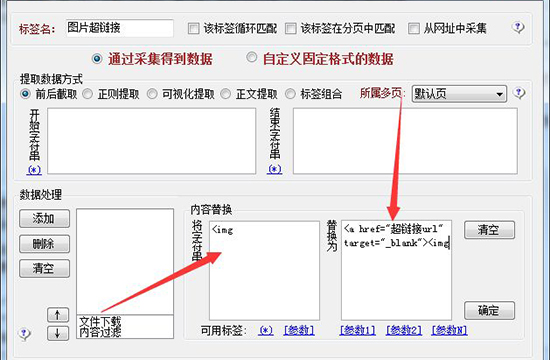Select 自定义固定格式的数据 radio option
The width and height of the screenshot is (550, 360).
[251, 57]
